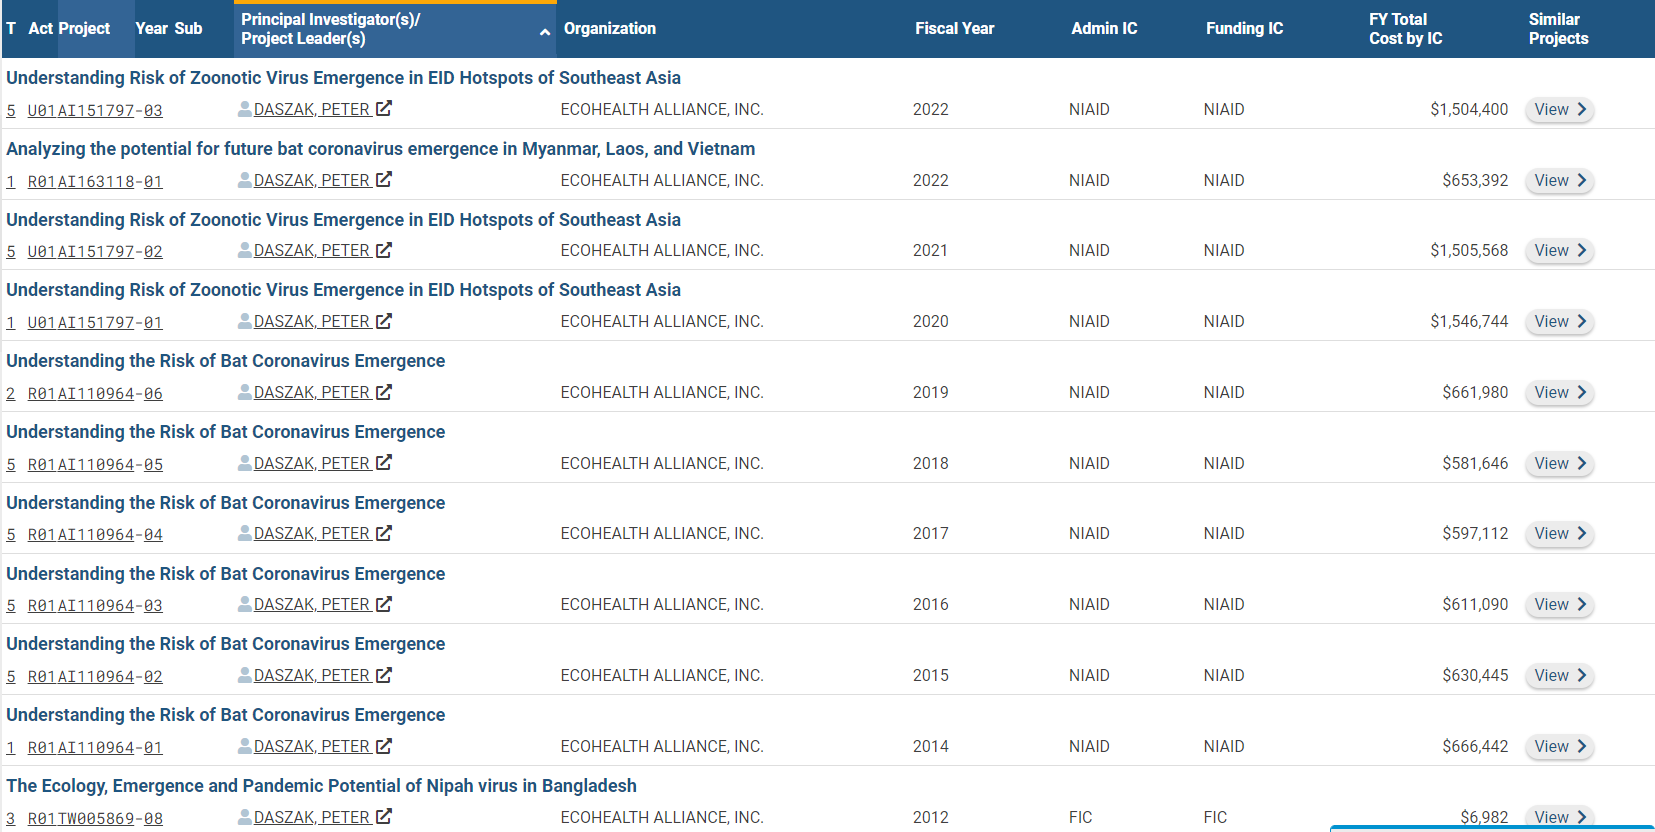Click person icon in U01AI151797-03 row
The height and width of the screenshot is (832, 1655).
pyautogui.click(x=245, y=109)
